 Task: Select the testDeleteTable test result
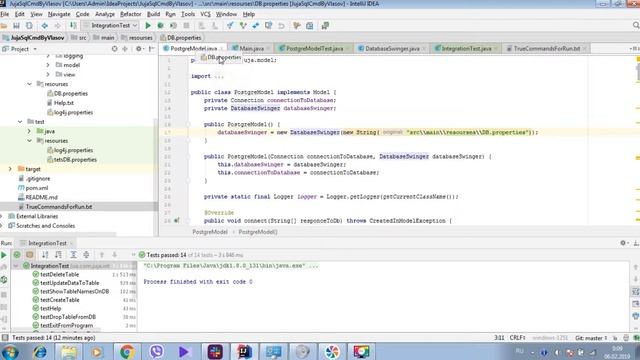60,275
